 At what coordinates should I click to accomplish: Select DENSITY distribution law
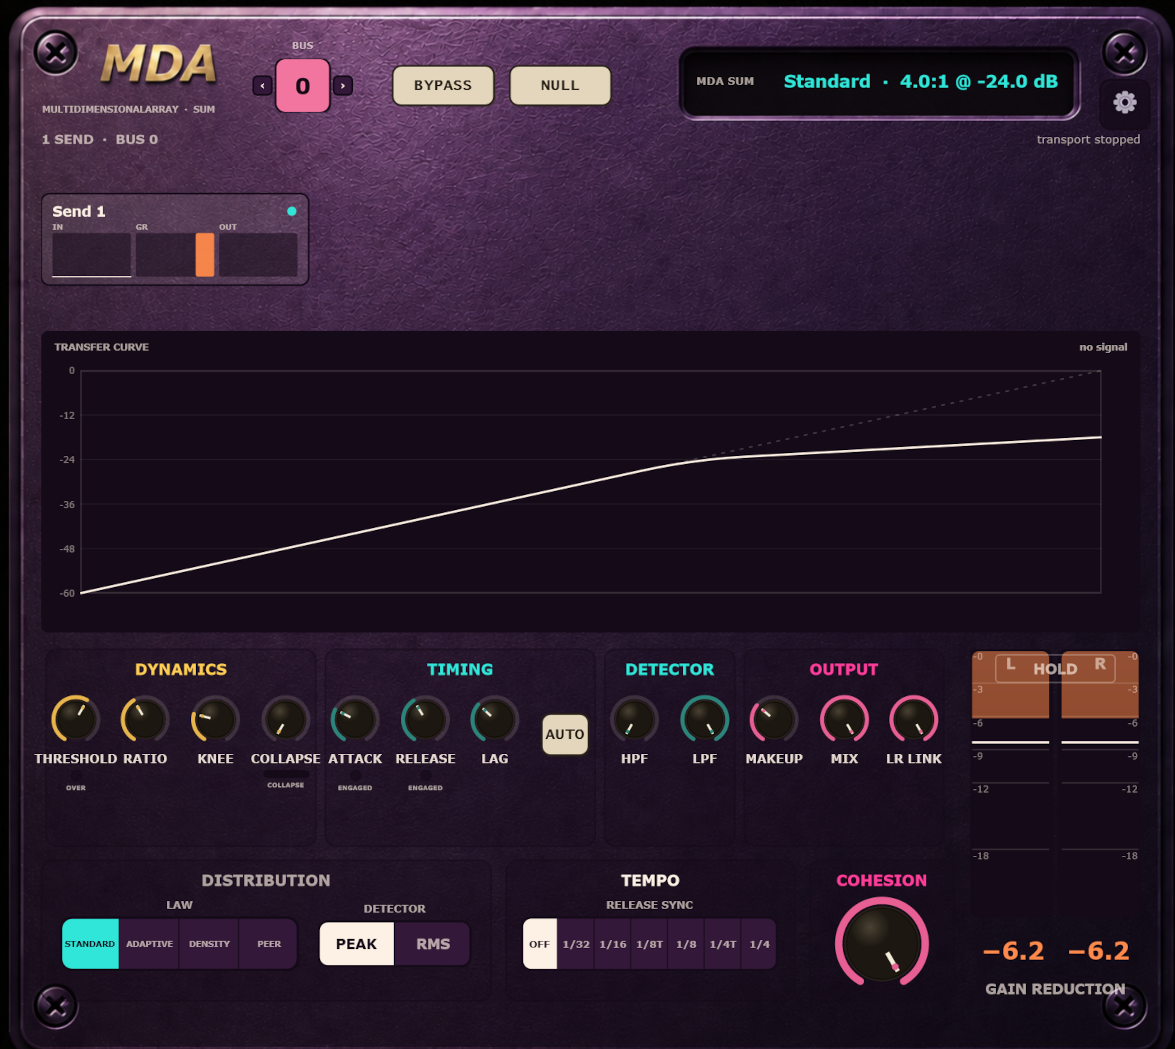click(x=209, y=944)
